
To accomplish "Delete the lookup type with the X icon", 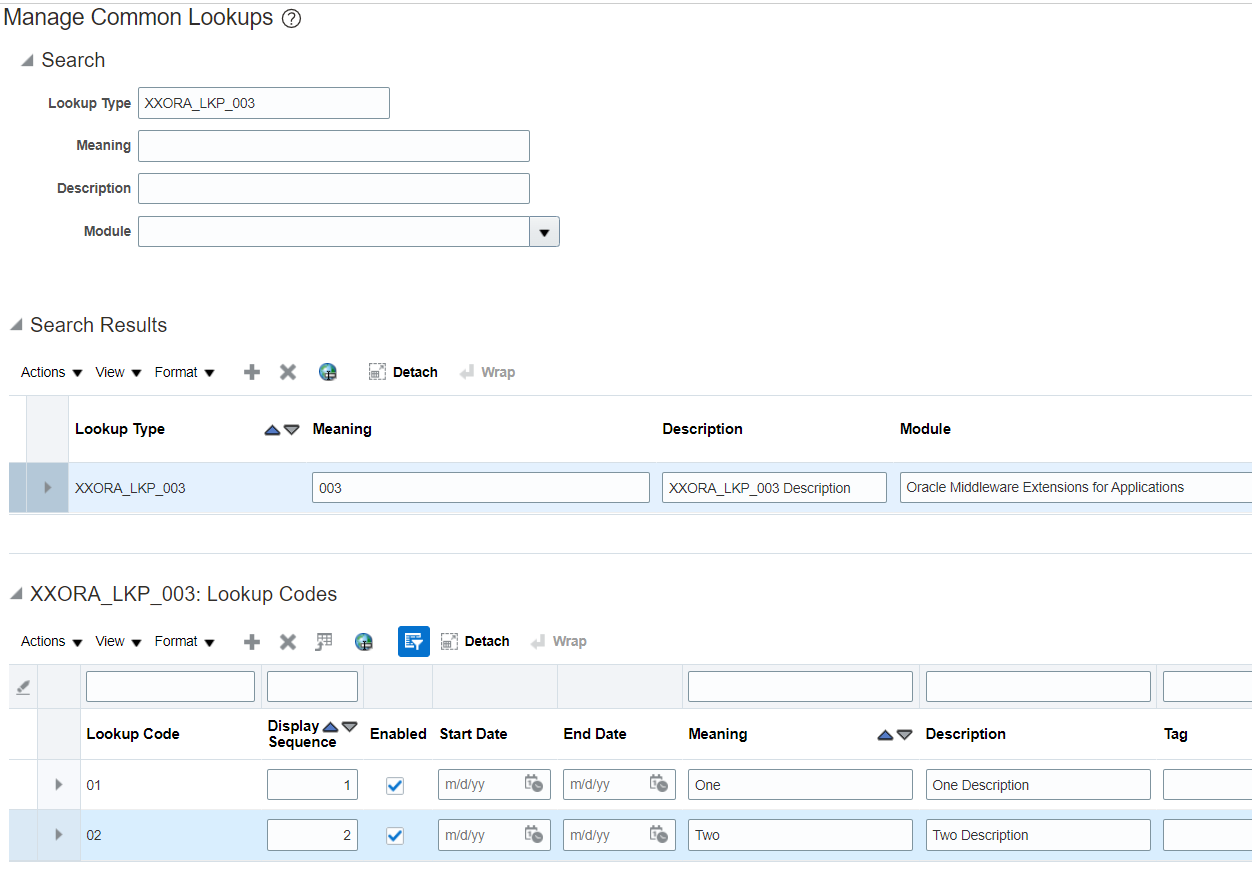I will tap(288, 371).
